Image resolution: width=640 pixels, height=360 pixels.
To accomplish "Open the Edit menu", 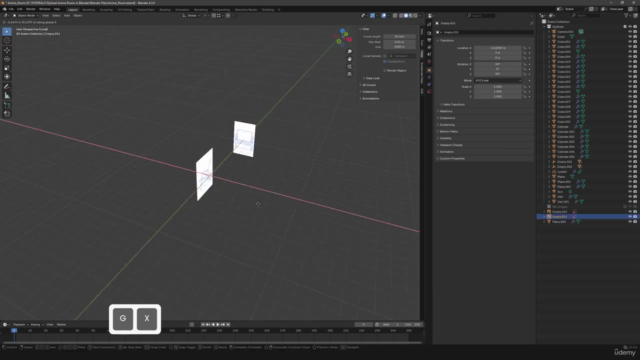I will coord(20,9).
